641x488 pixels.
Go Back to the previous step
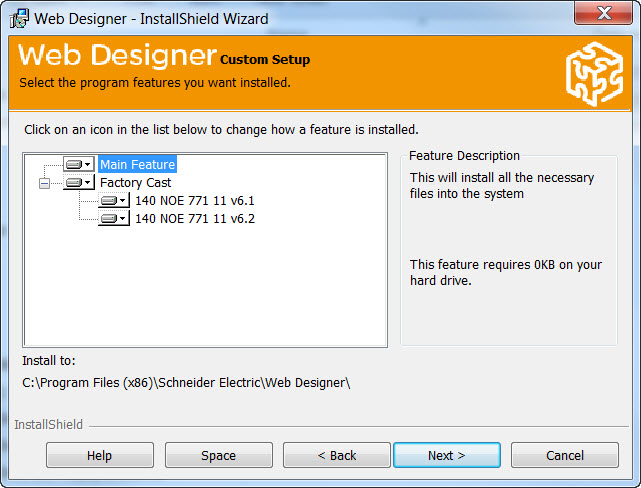pos(337,455)
